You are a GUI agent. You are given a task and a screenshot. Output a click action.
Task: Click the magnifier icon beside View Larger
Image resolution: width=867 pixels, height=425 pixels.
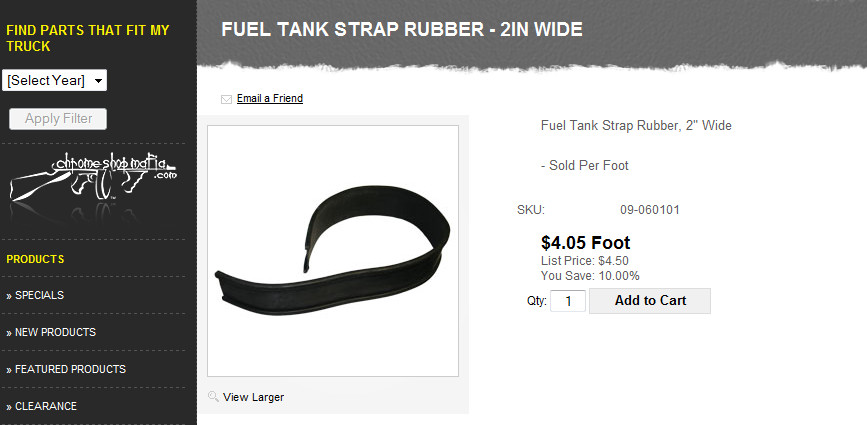pos(213,396)
